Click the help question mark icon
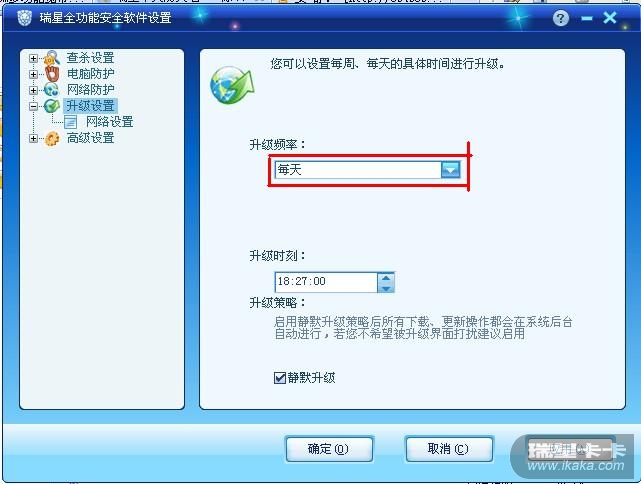Screen dimensions: 641x484 coord(561,18)
